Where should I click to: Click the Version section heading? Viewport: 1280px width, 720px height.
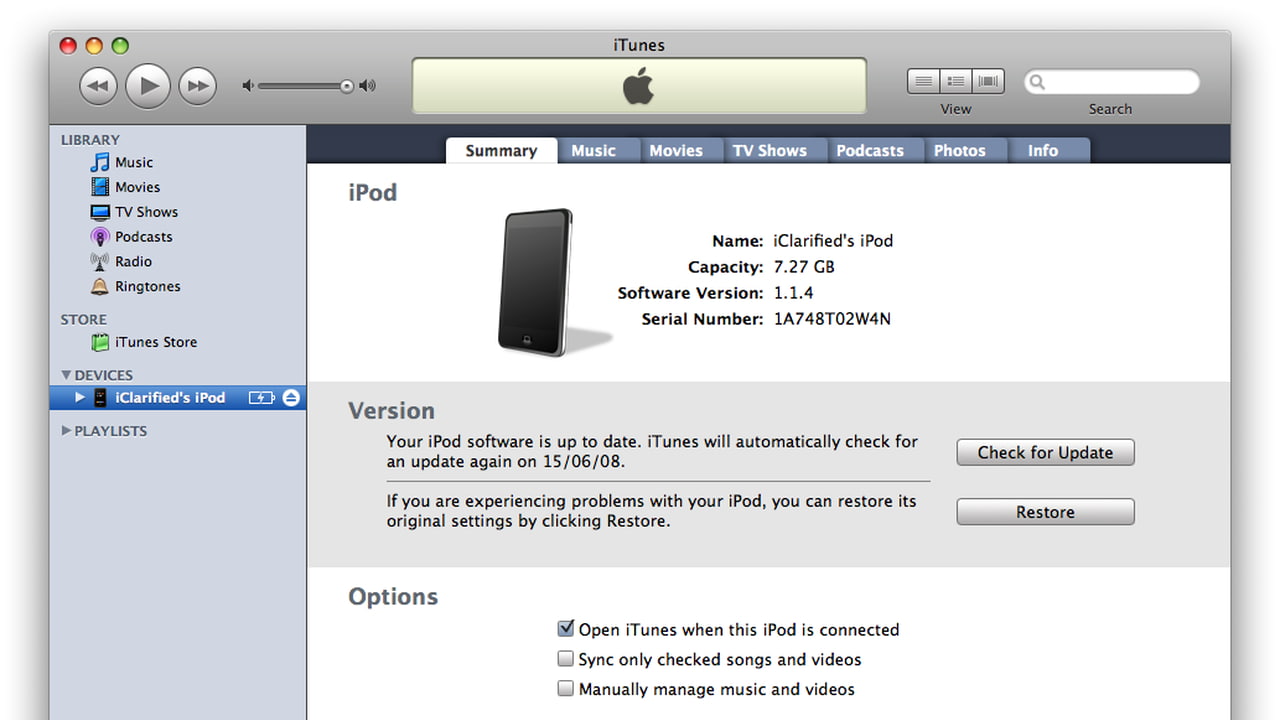click(391, 411)
